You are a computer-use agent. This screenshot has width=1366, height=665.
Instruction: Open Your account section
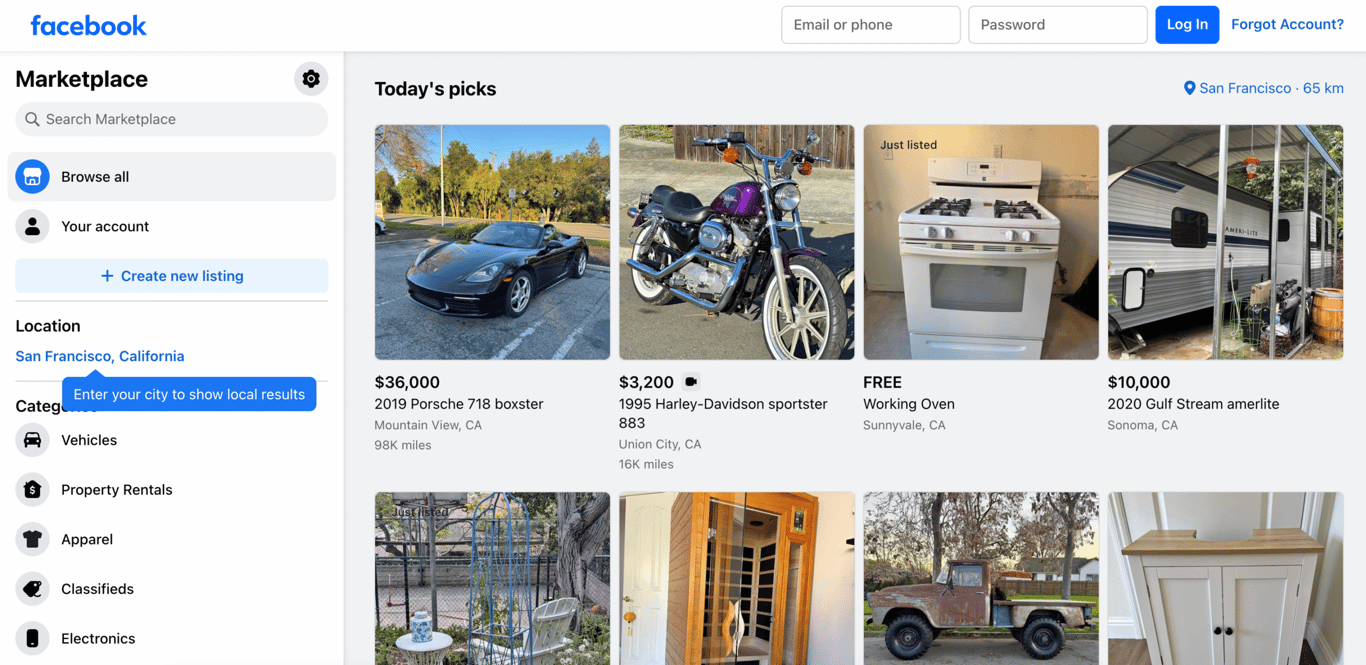(105, 226)
